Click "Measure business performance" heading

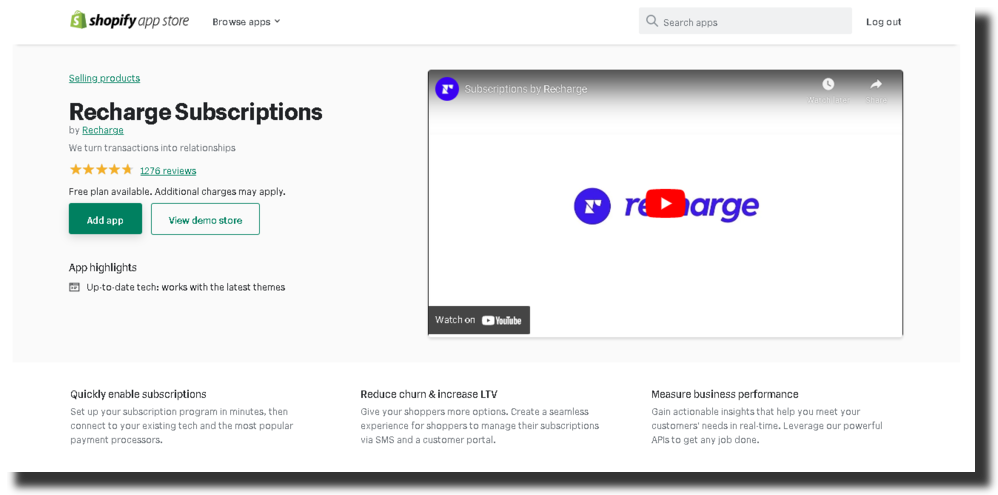click(724, 394)
